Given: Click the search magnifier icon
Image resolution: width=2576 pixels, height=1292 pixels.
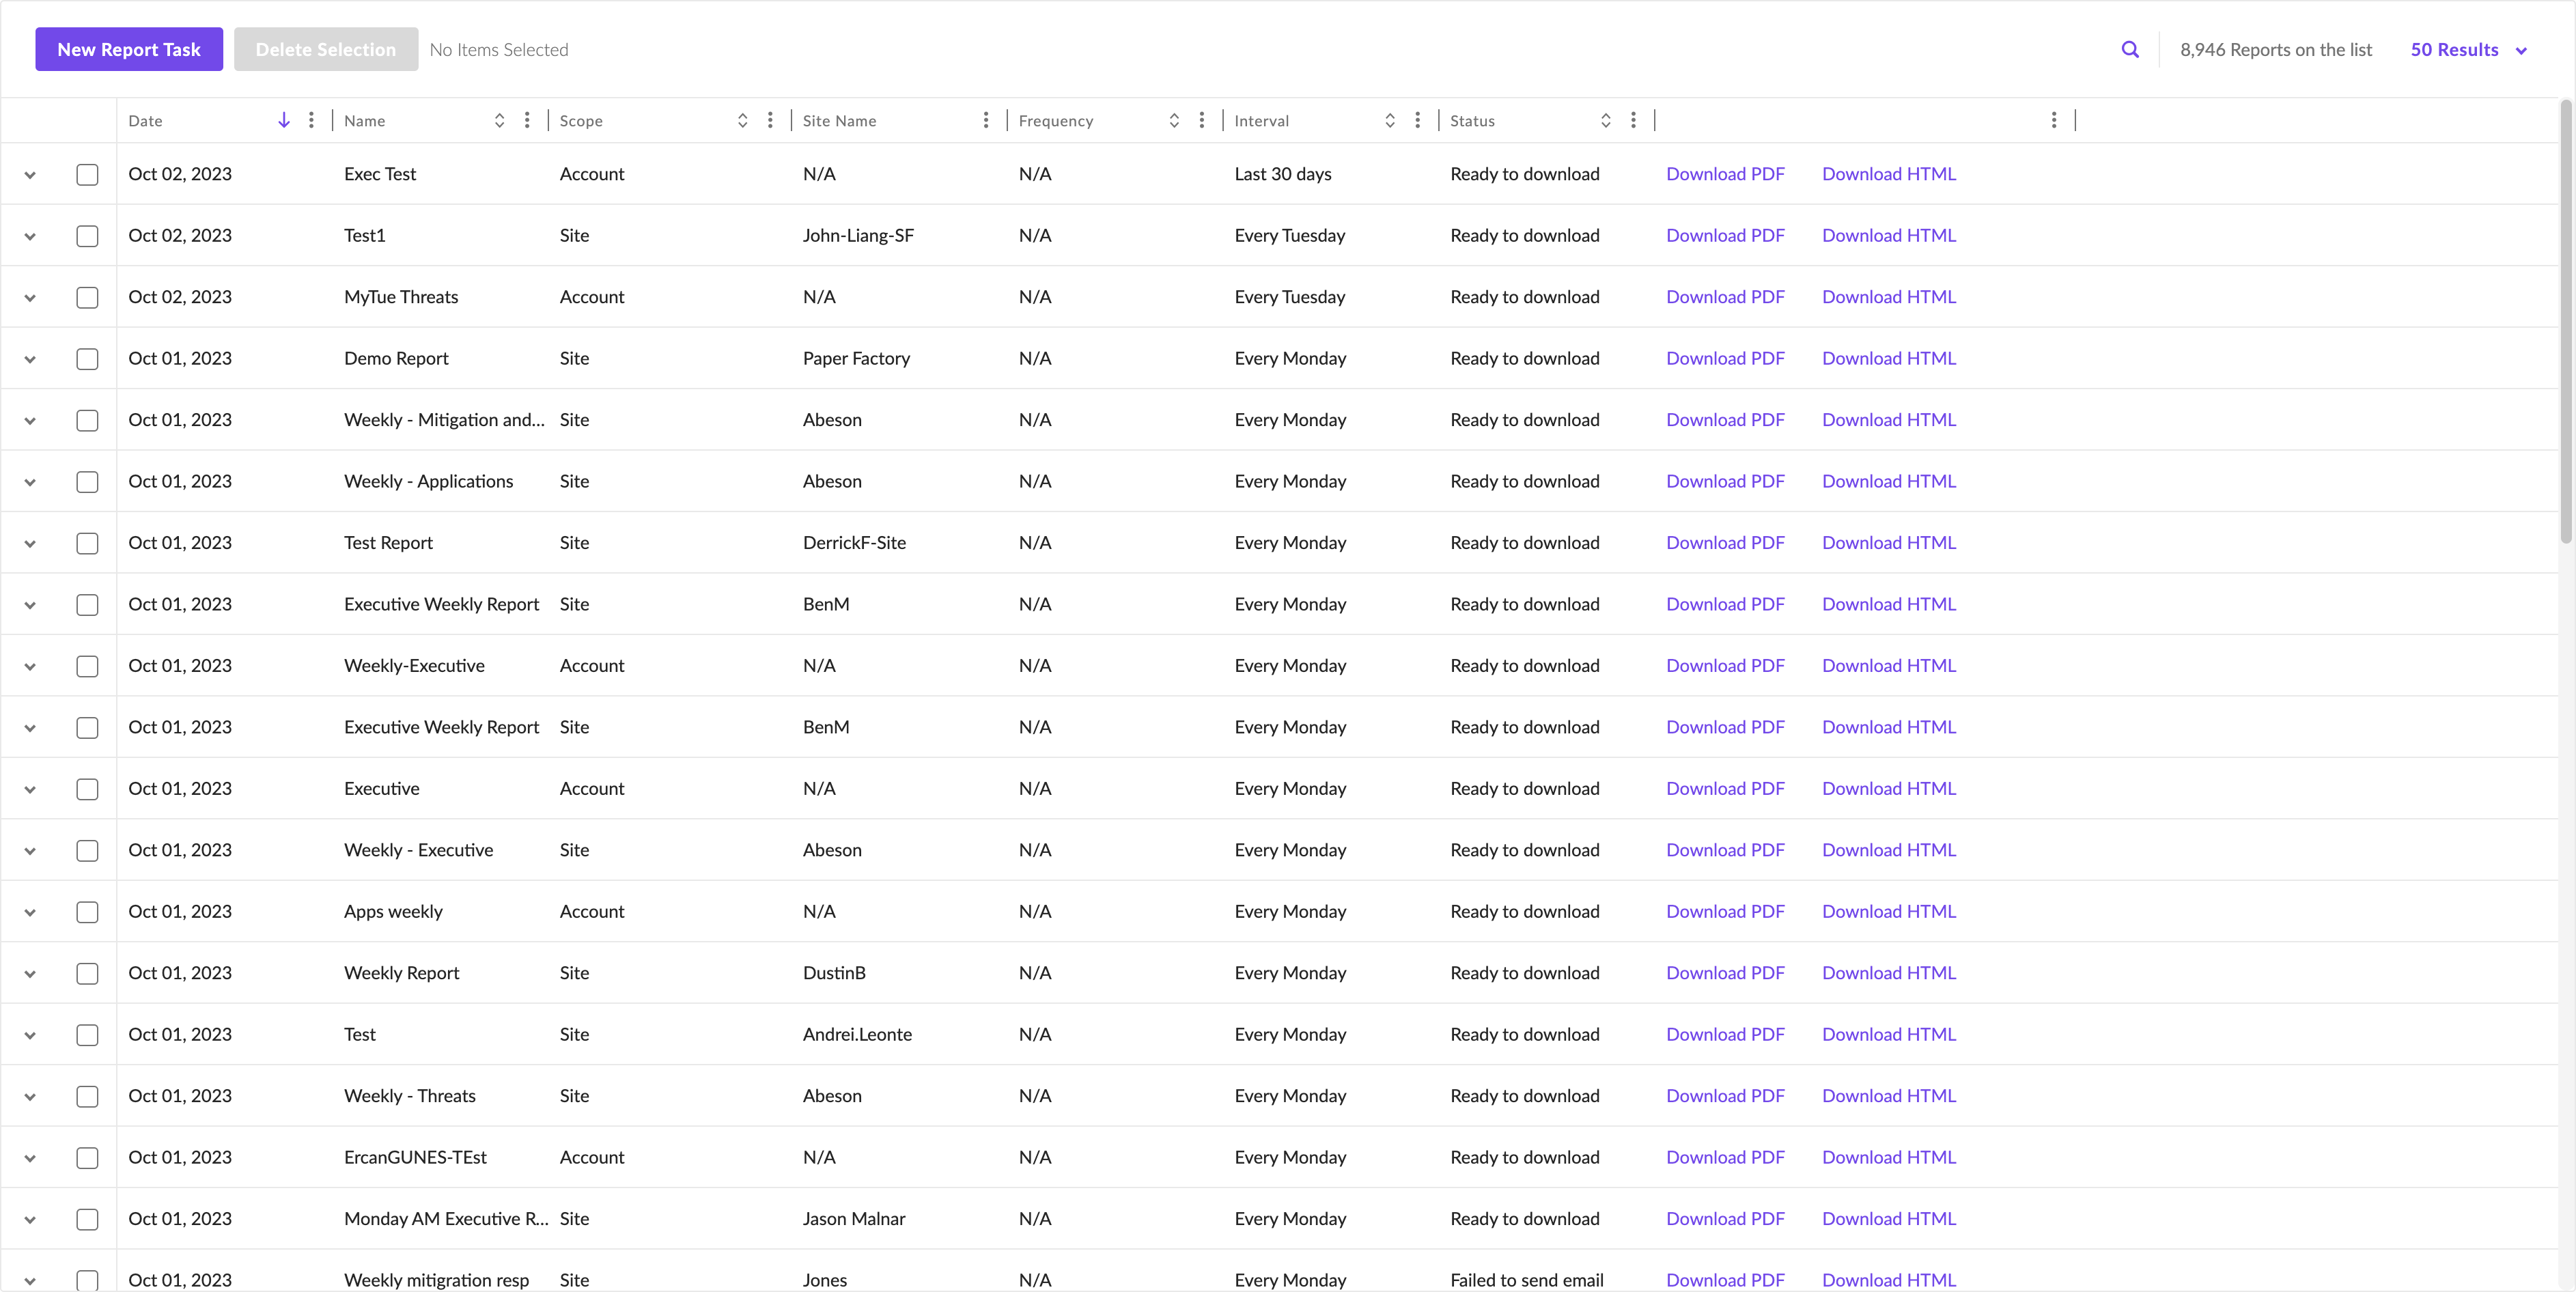Looking at the screenshot, I should pyautogui.click(x=2130, y=50).
